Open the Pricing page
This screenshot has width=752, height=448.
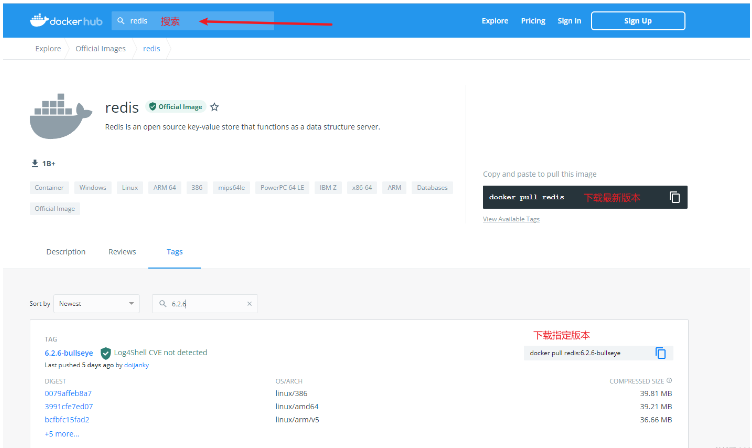(533, 21)
